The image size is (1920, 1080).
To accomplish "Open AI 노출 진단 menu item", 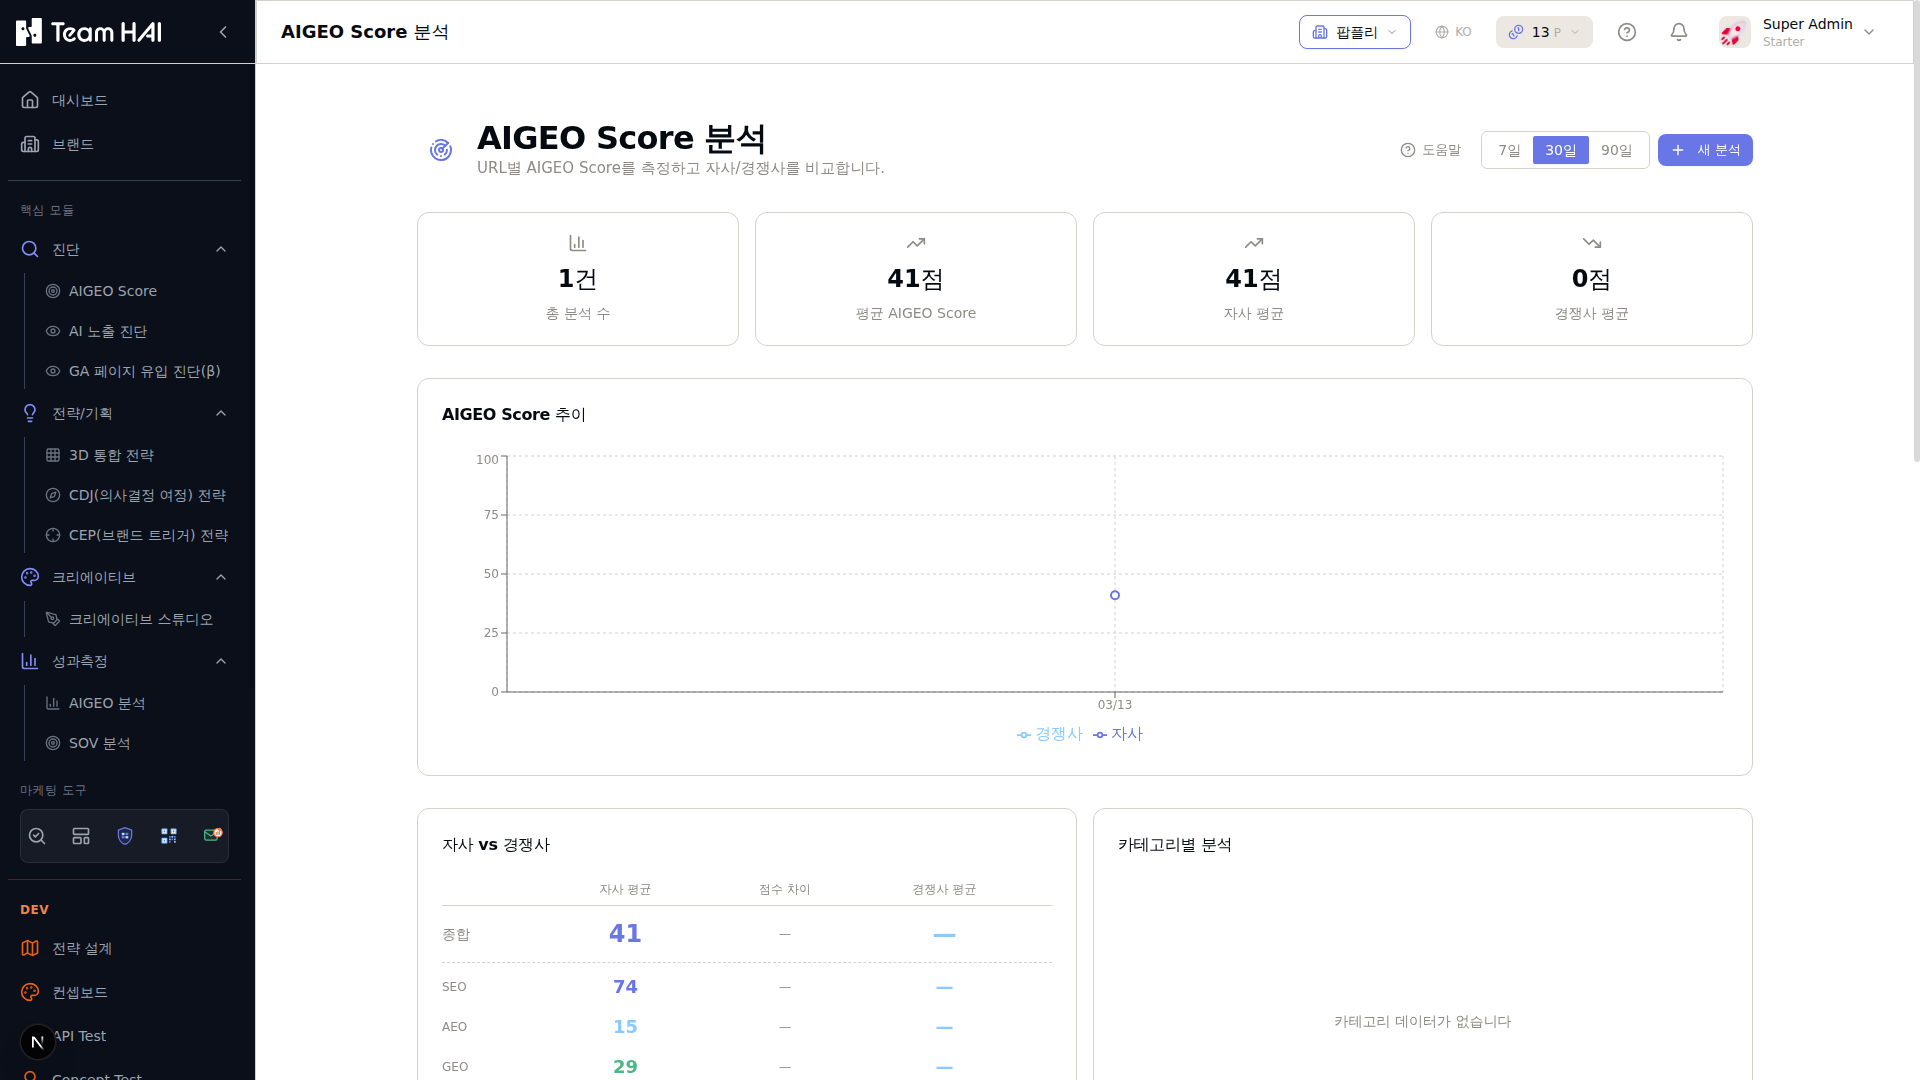I will (136, 331).
